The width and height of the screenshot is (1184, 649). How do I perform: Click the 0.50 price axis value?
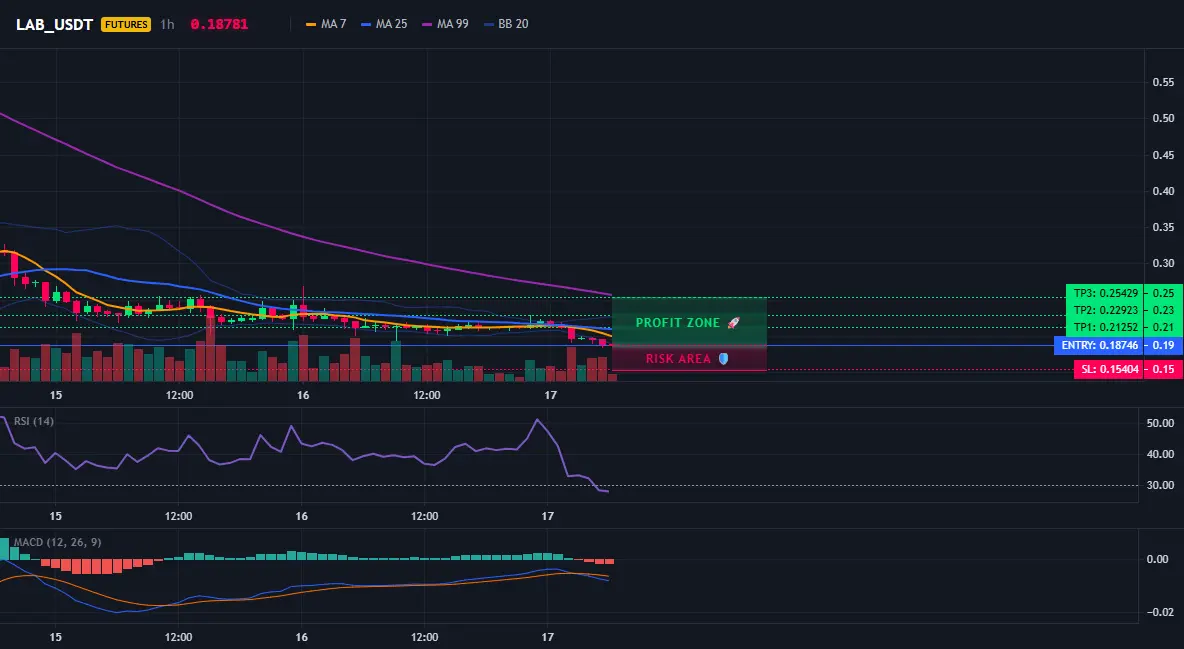pos(1164,119)
